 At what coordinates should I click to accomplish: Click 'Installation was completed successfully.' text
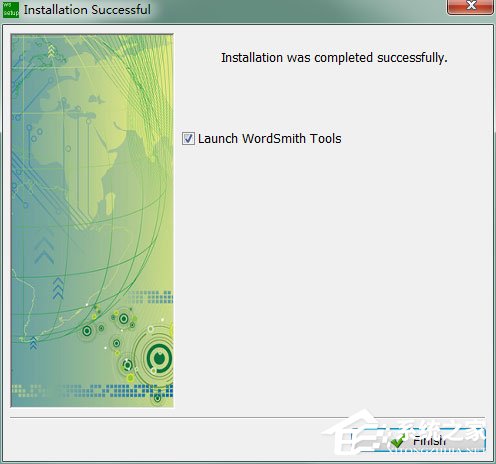[x=334, y=58]
